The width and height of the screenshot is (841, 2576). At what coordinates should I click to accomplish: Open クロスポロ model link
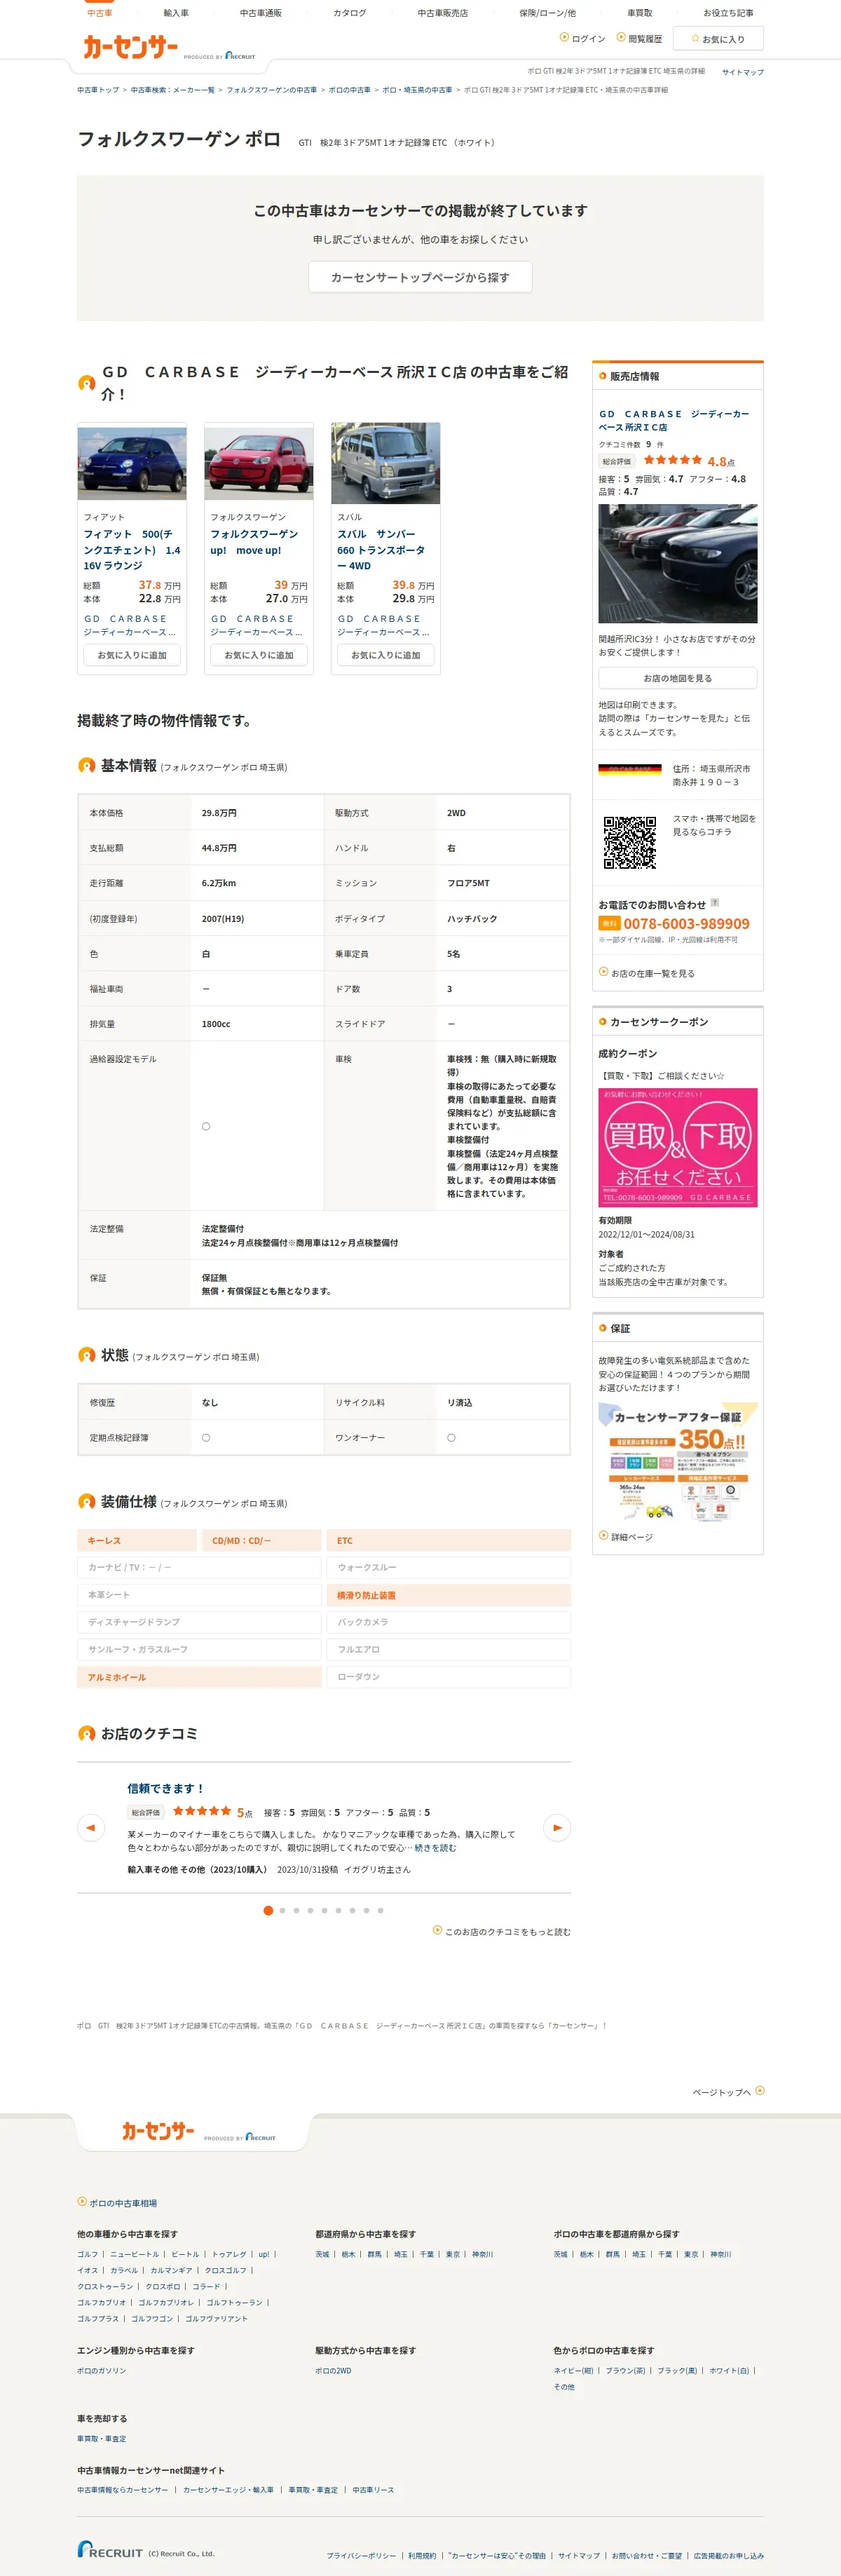click(x=163, y=2286)
